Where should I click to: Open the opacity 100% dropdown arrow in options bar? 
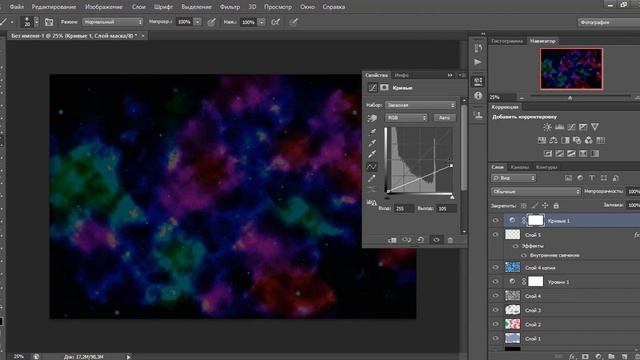click(198, 22)
